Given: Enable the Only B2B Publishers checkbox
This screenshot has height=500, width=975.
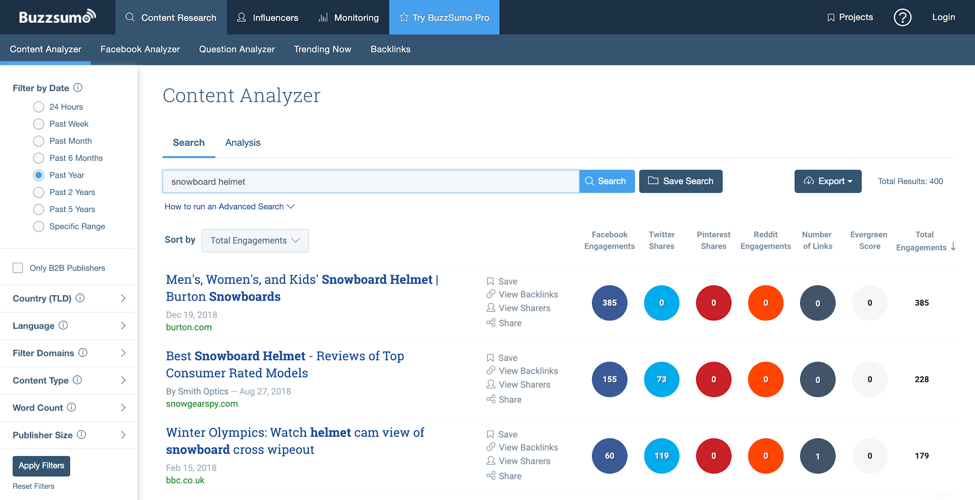Looking at the screenshot, I should tap(18, 268).
